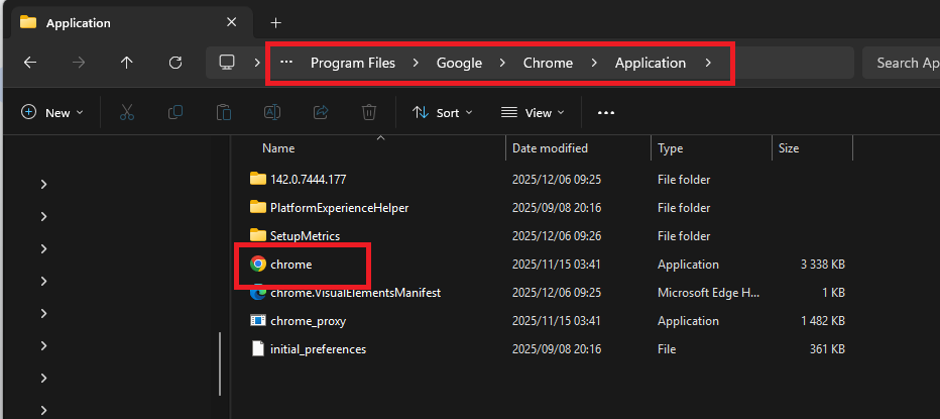The width and height of the screenshot is (940, 419).
Task: Select the initial_preferences file name
Action: click(x=318, y=349)
